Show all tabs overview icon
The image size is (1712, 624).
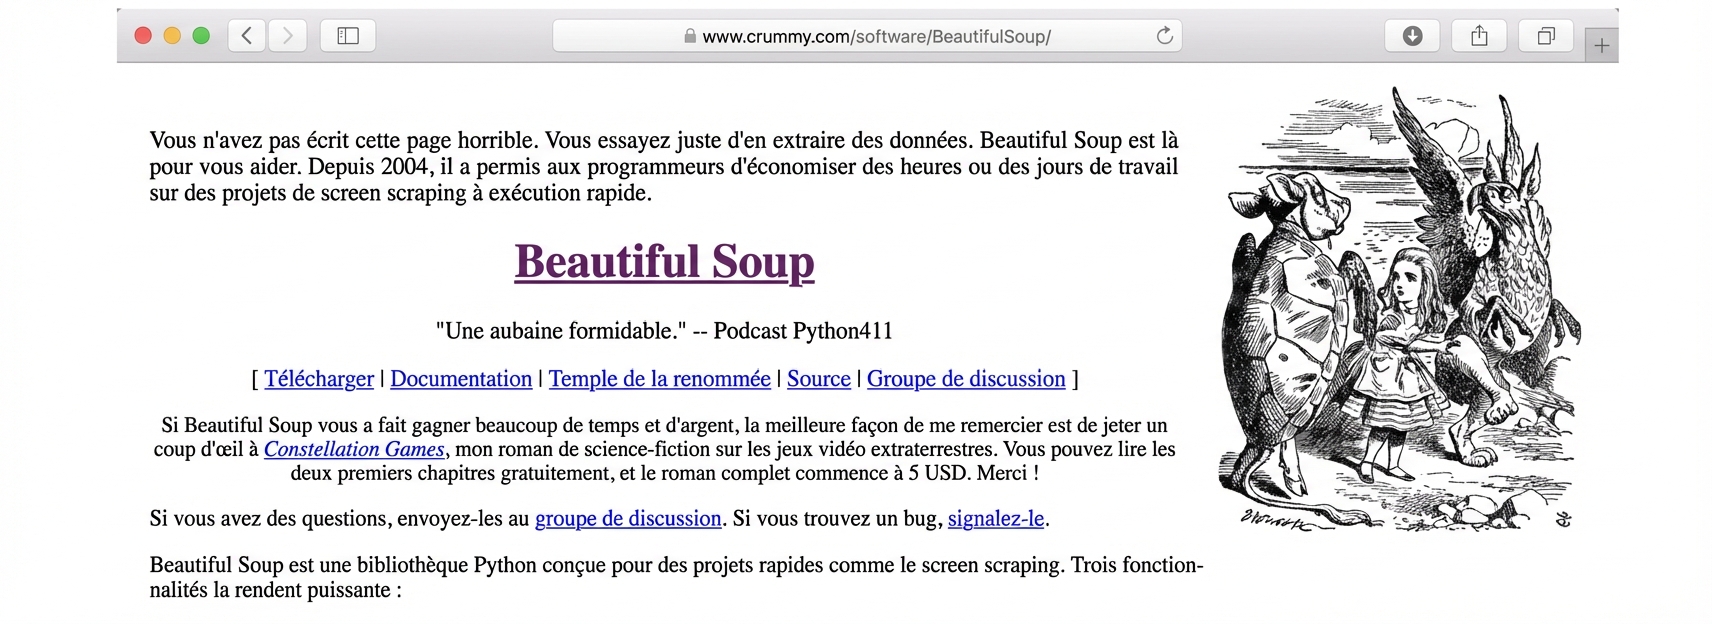(1546, 36)
